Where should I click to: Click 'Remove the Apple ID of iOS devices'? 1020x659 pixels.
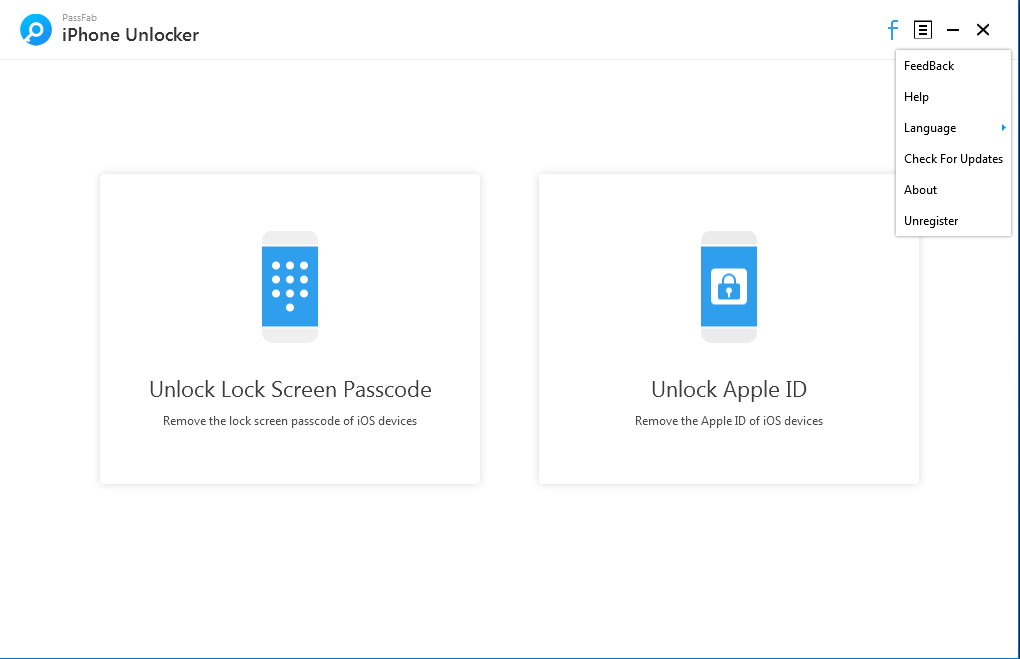729,421
